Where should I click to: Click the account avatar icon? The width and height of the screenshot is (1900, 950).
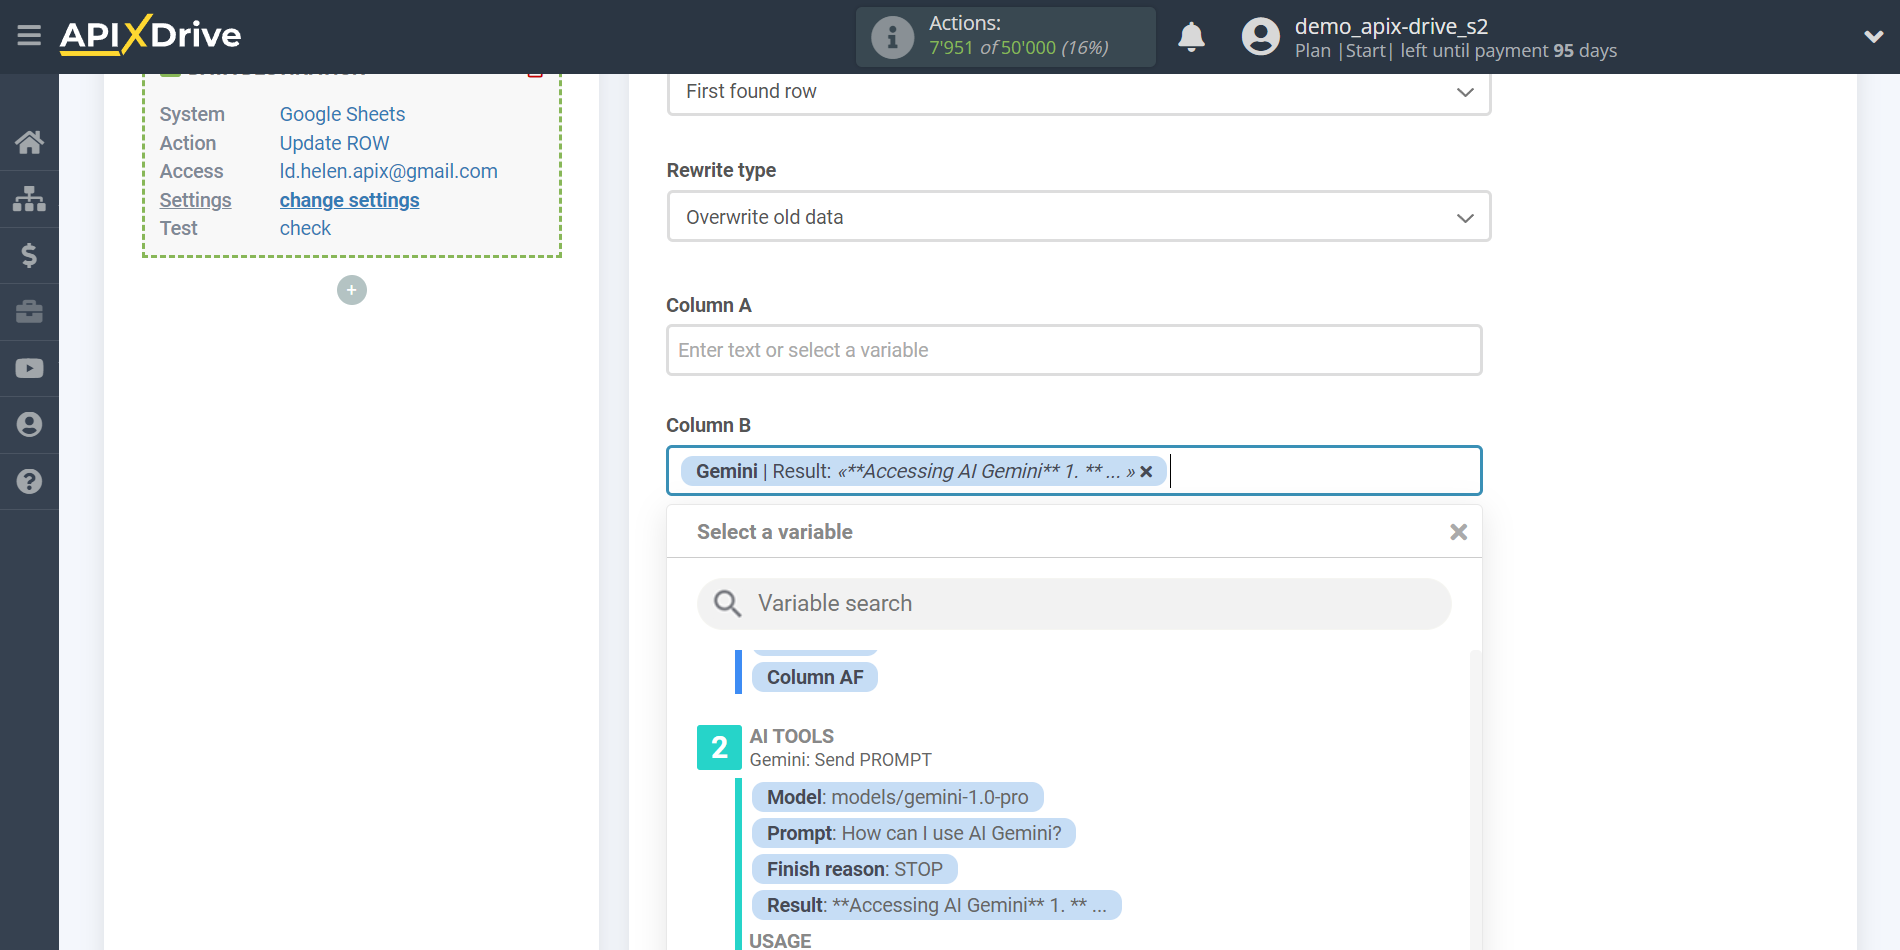point(1260,37)
